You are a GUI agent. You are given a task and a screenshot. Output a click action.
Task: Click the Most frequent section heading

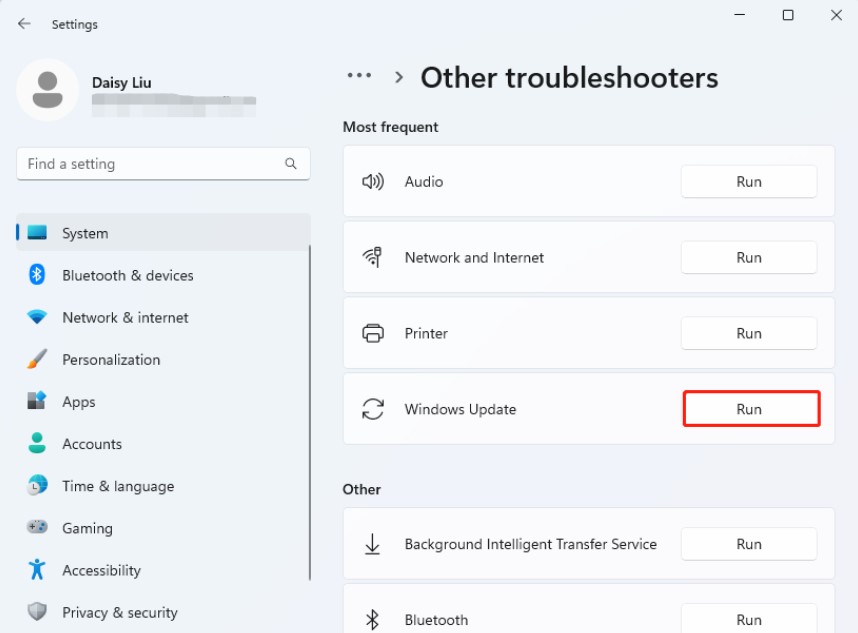(x=390, y=127)
